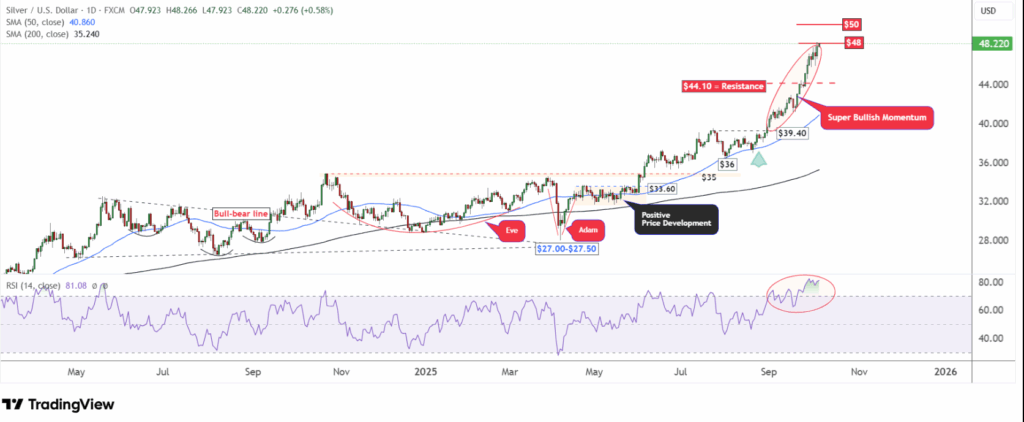Click the green arrows in the RSI pane
The width and height of the screenshot is (1024, 422).
811,286
